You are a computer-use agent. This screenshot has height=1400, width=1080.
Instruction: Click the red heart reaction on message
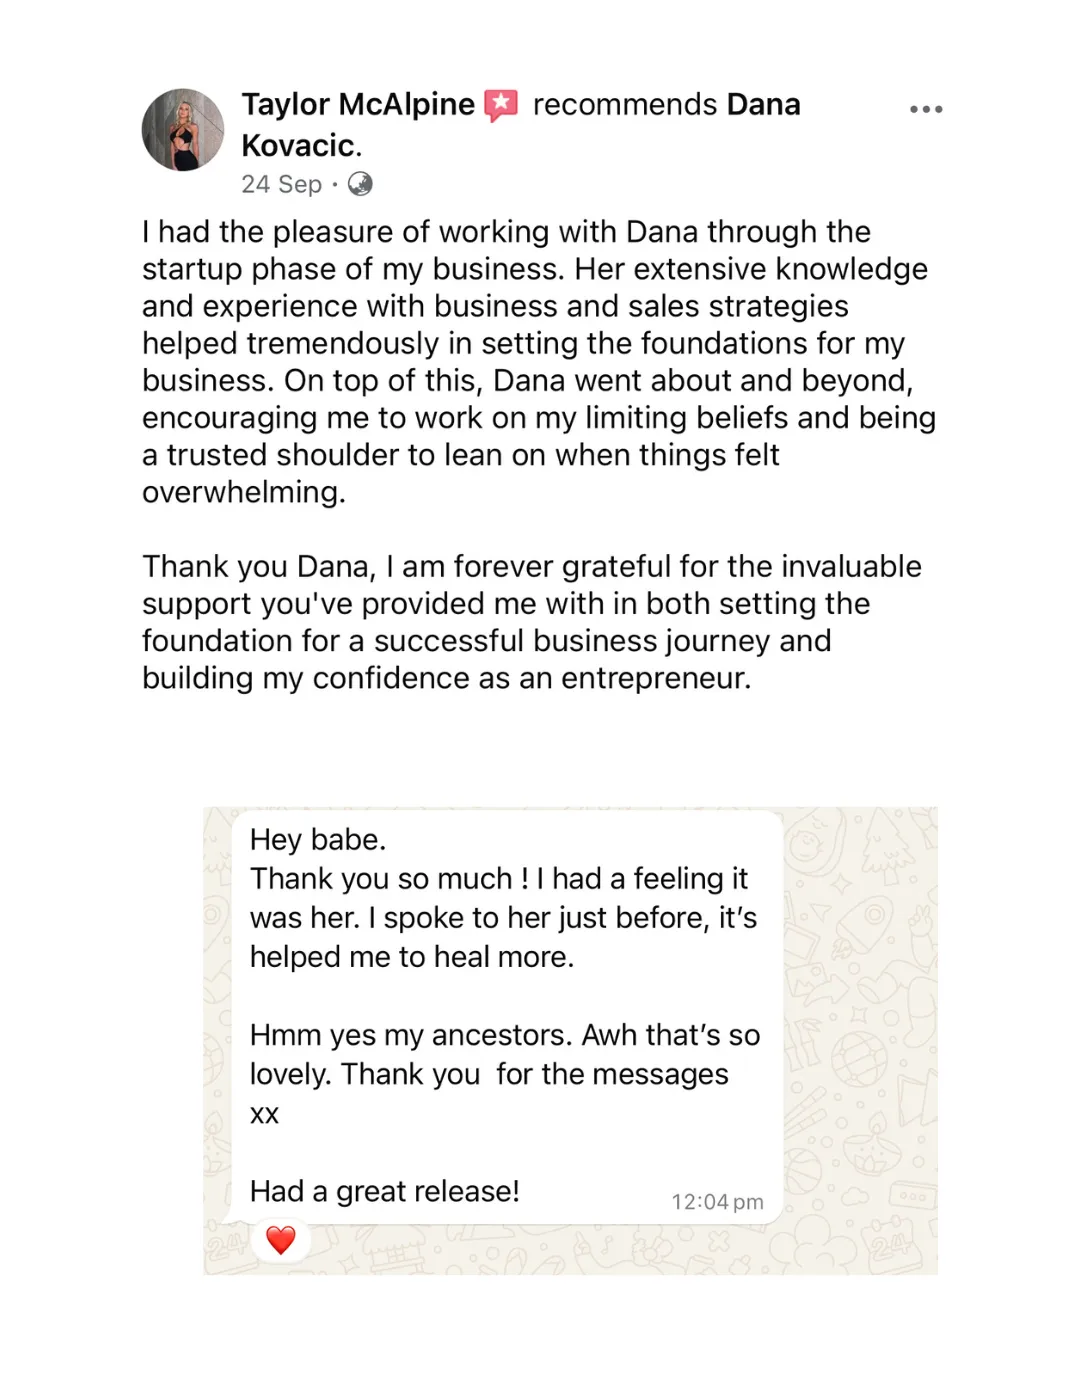point(281,1240)
